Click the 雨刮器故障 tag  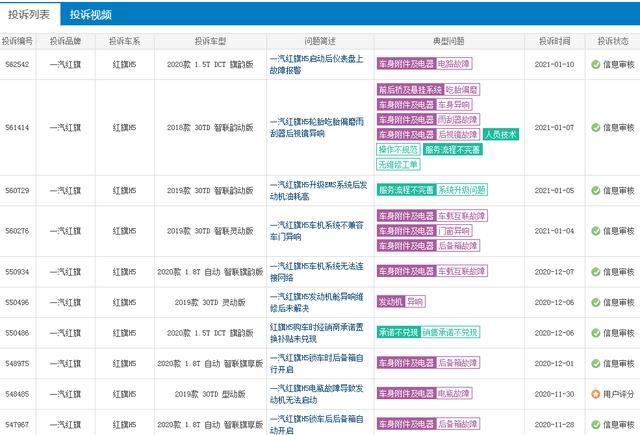click(458, 120)
